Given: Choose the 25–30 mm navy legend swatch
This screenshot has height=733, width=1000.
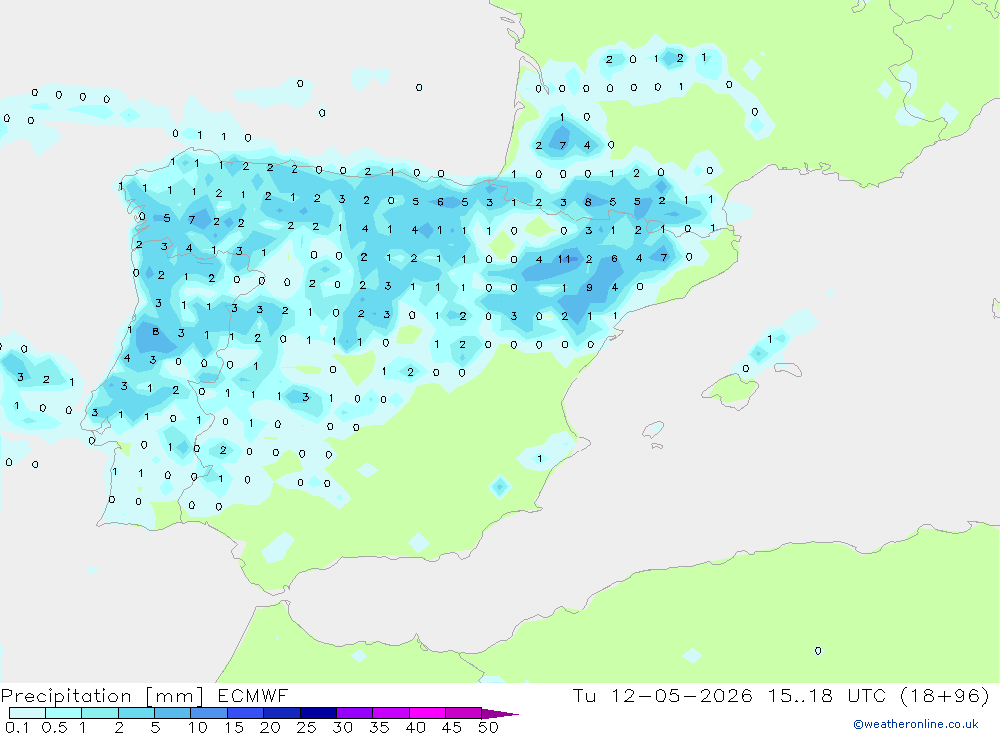Looking at the screenshot, I should click(318, 713).
